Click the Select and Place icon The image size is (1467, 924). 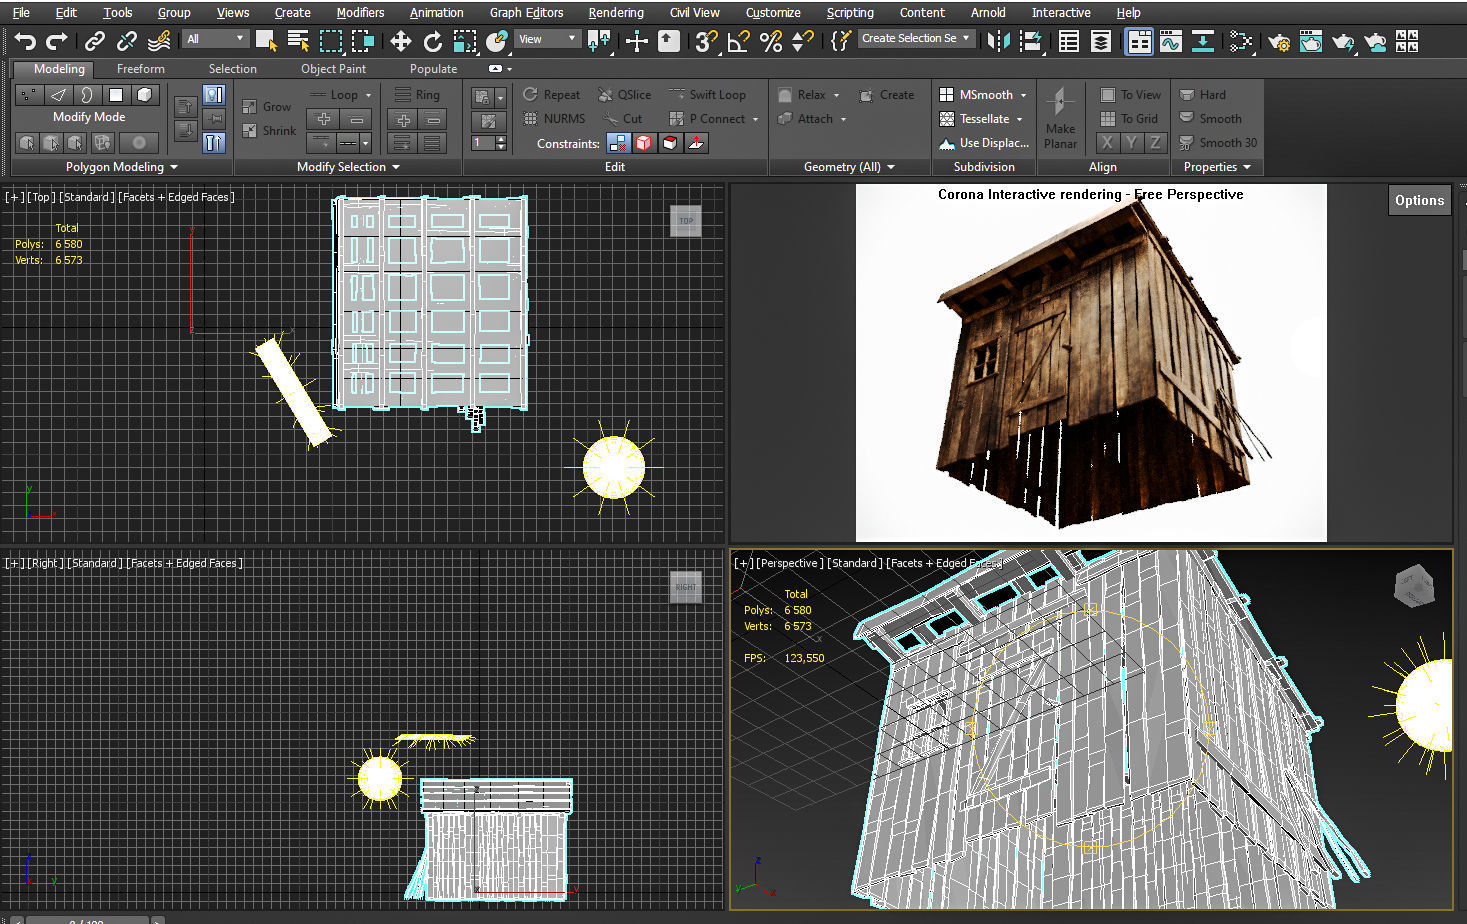coord(497,41)
